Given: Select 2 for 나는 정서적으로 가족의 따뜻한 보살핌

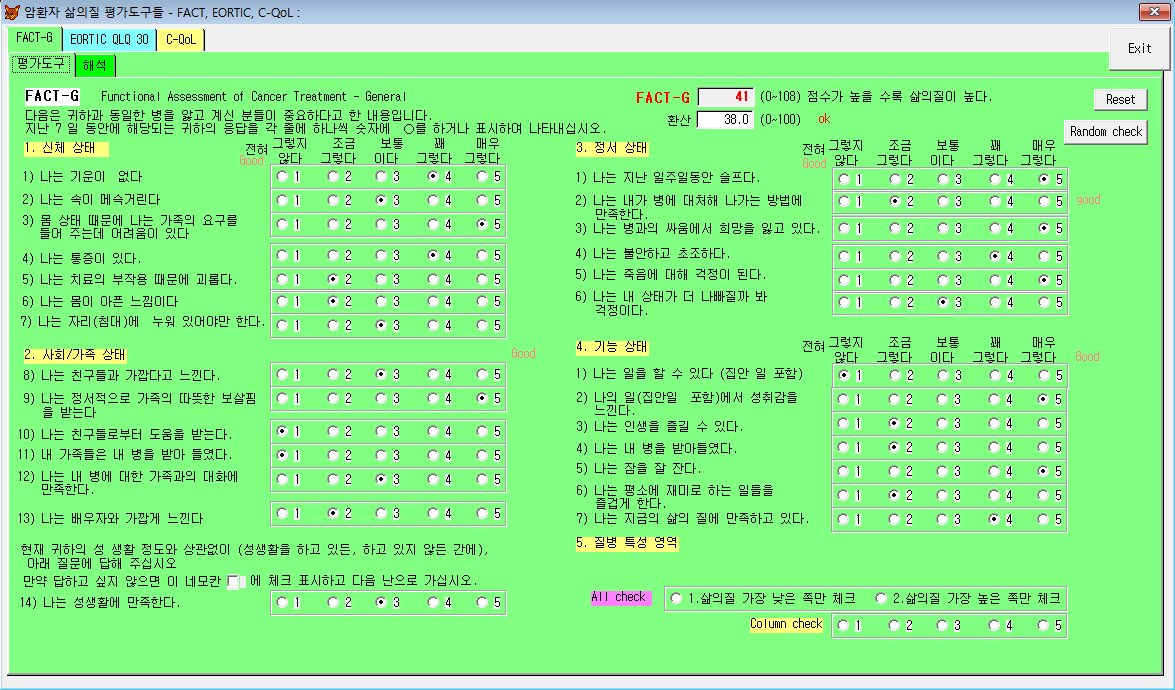Looking at the screenshot, I should (x=333, y=398).
